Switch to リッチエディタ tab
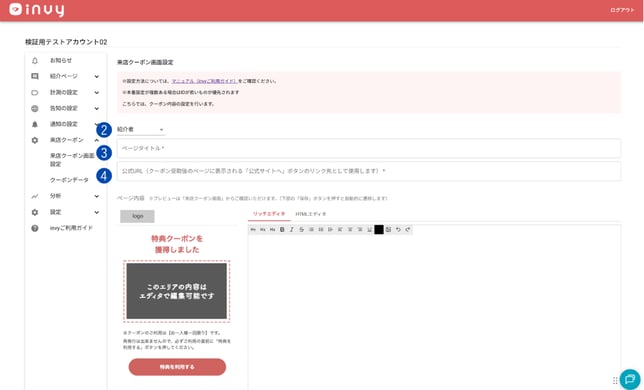Image resolution: width=644 pixels, height=390 pixels. (269, 214)
